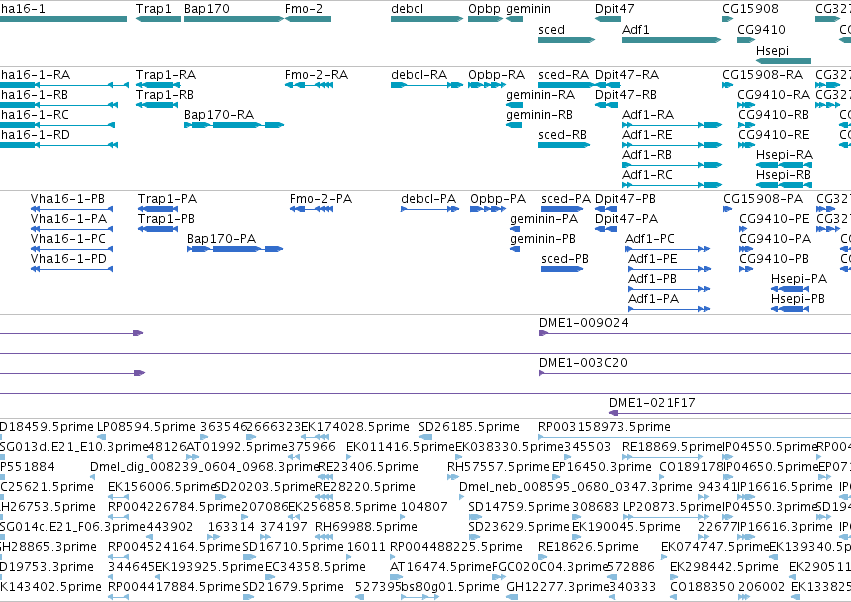Select the Trap1 gene bar
The image size is (851, 602).
tap(158, 19)
